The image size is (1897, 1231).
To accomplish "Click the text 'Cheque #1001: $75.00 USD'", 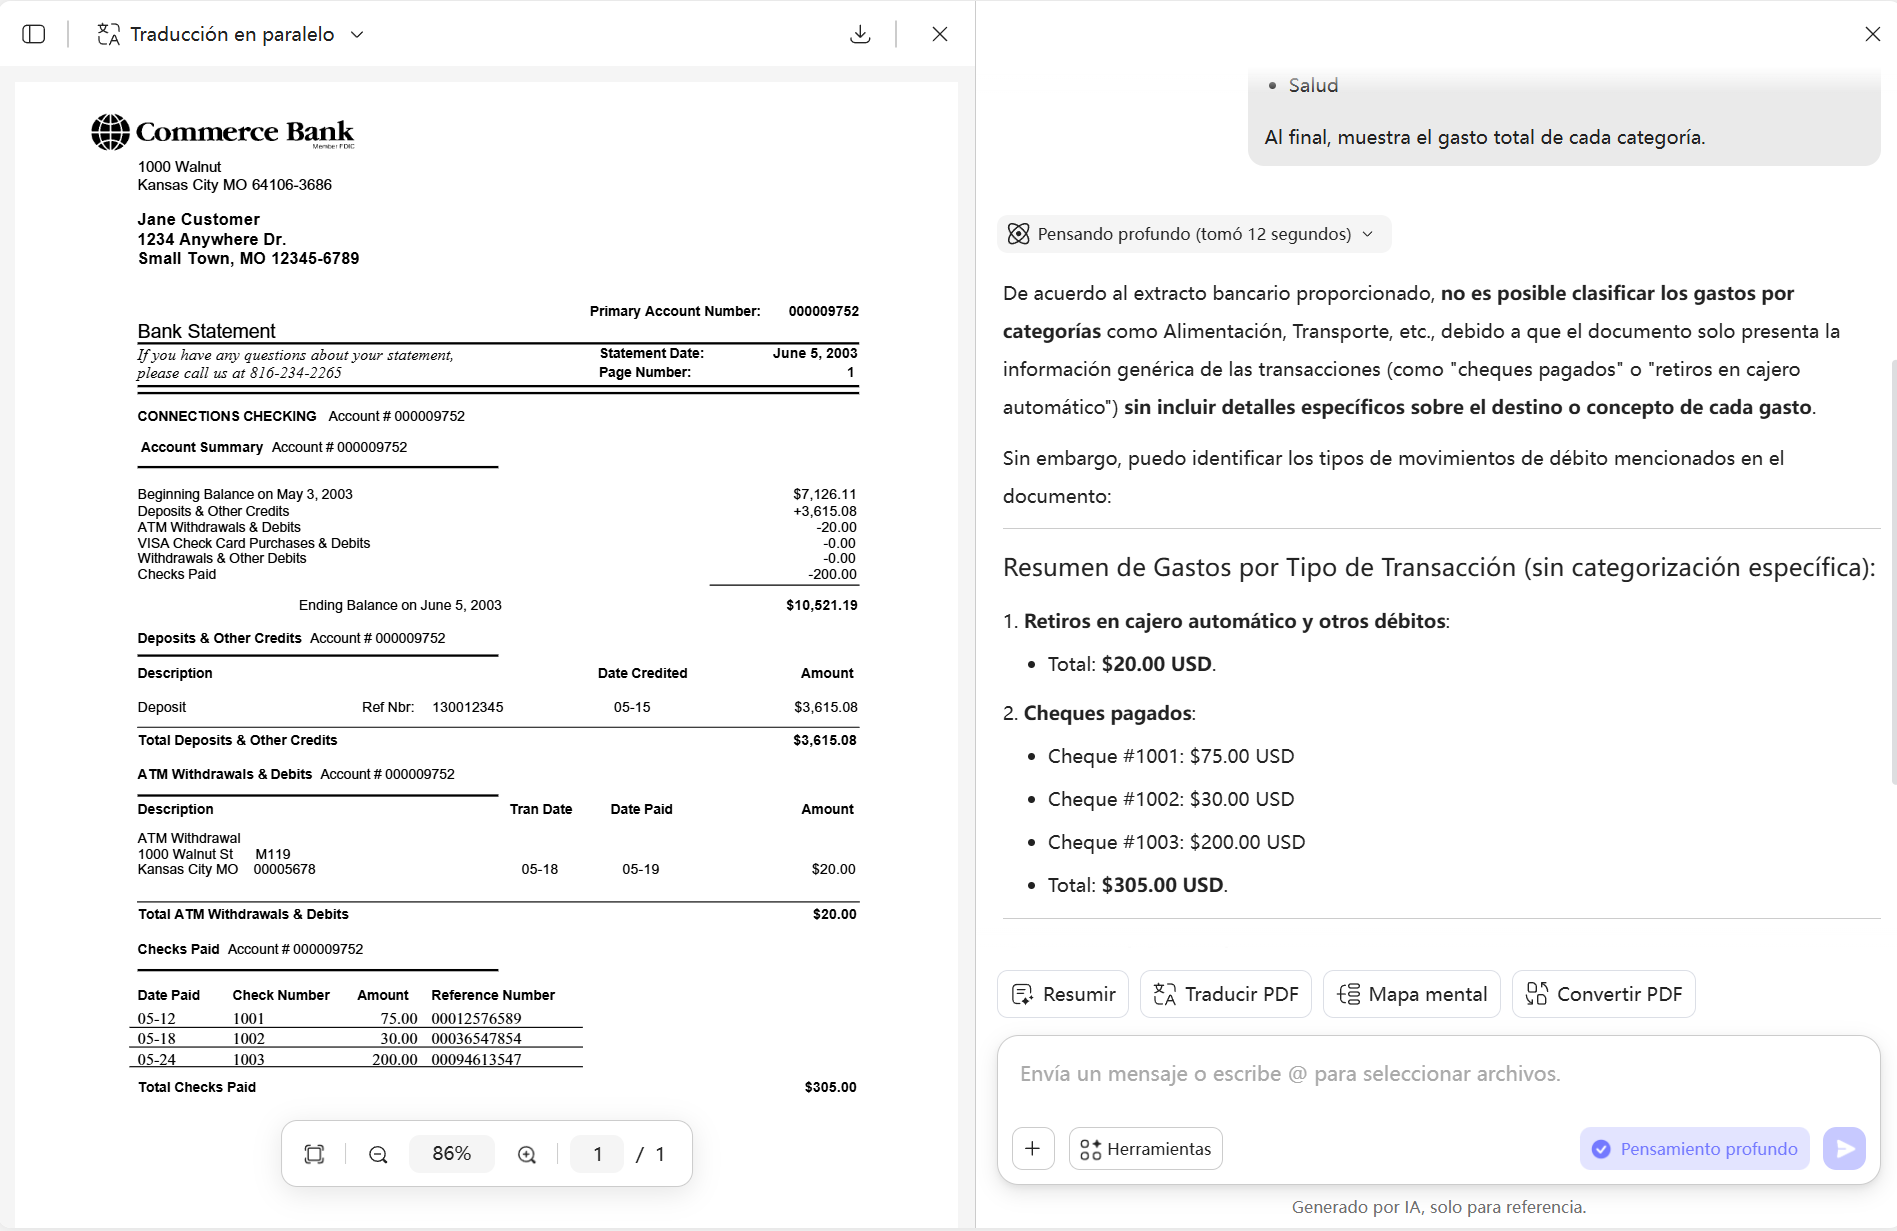I will (1171, 756).
